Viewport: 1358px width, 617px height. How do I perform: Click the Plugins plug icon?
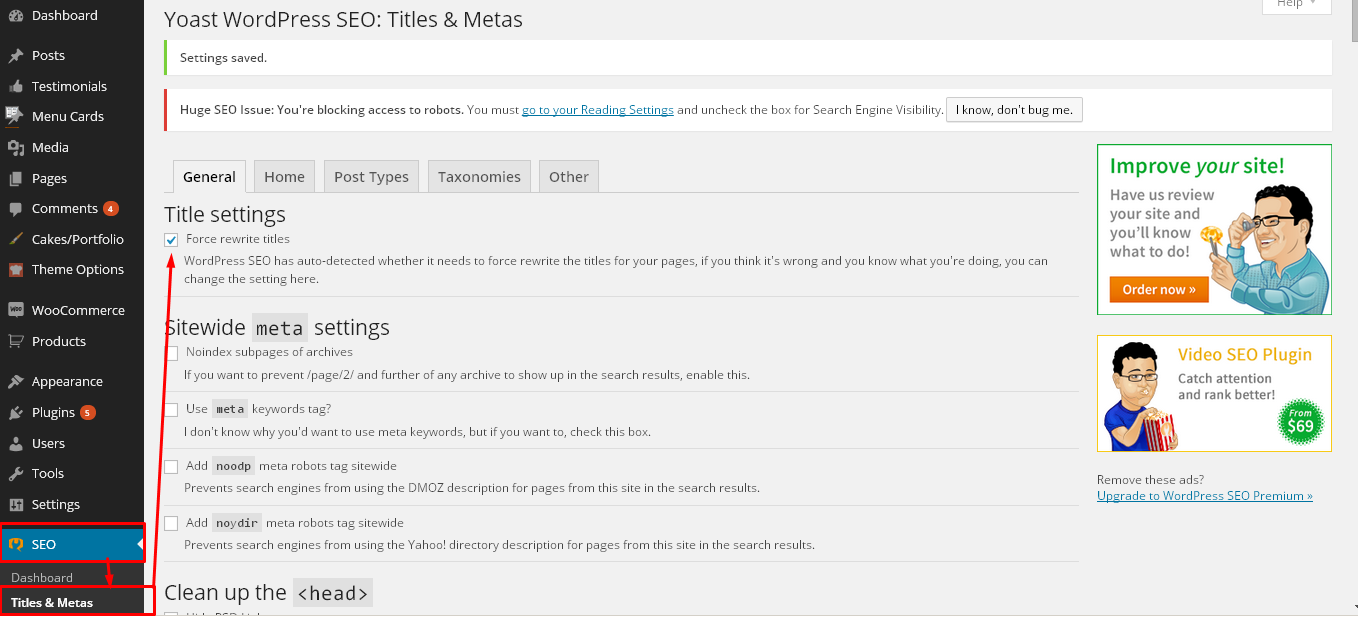pos(15,413)
